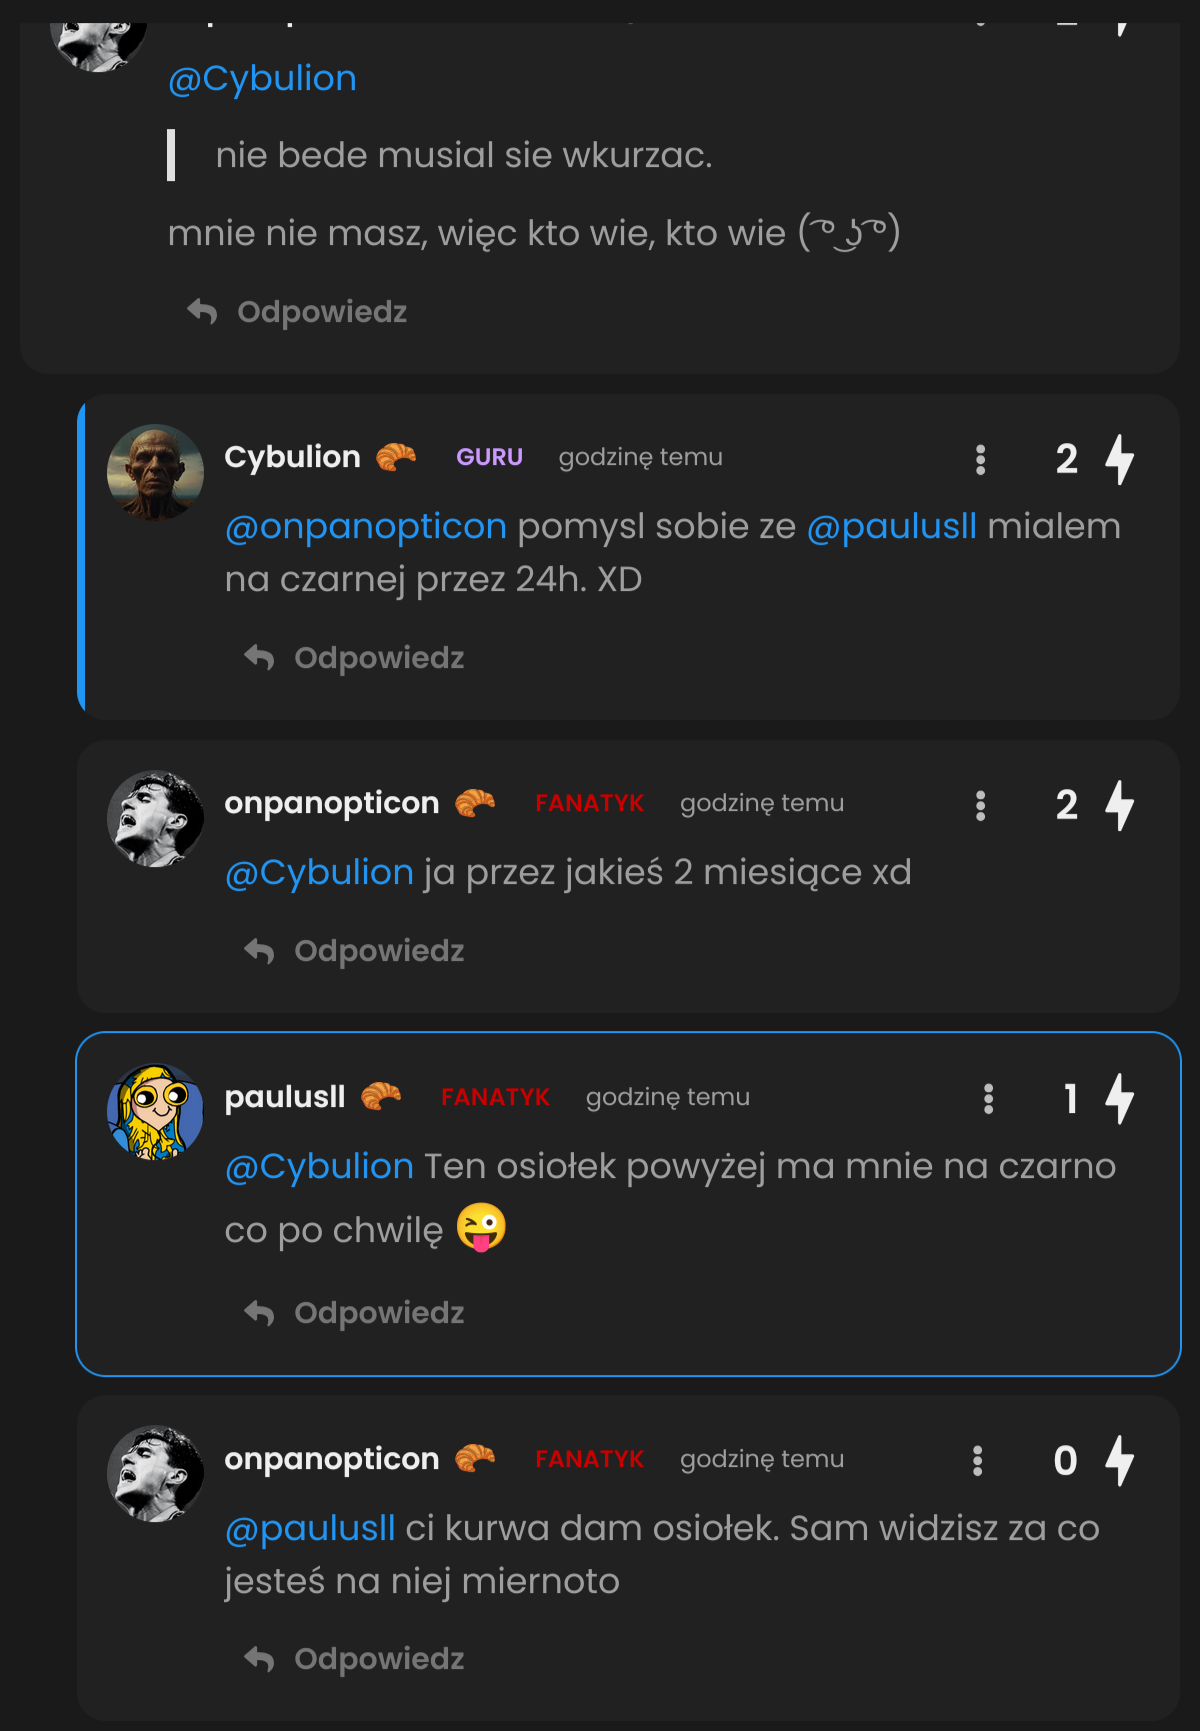Click the paulusll username

point(285,1097)
